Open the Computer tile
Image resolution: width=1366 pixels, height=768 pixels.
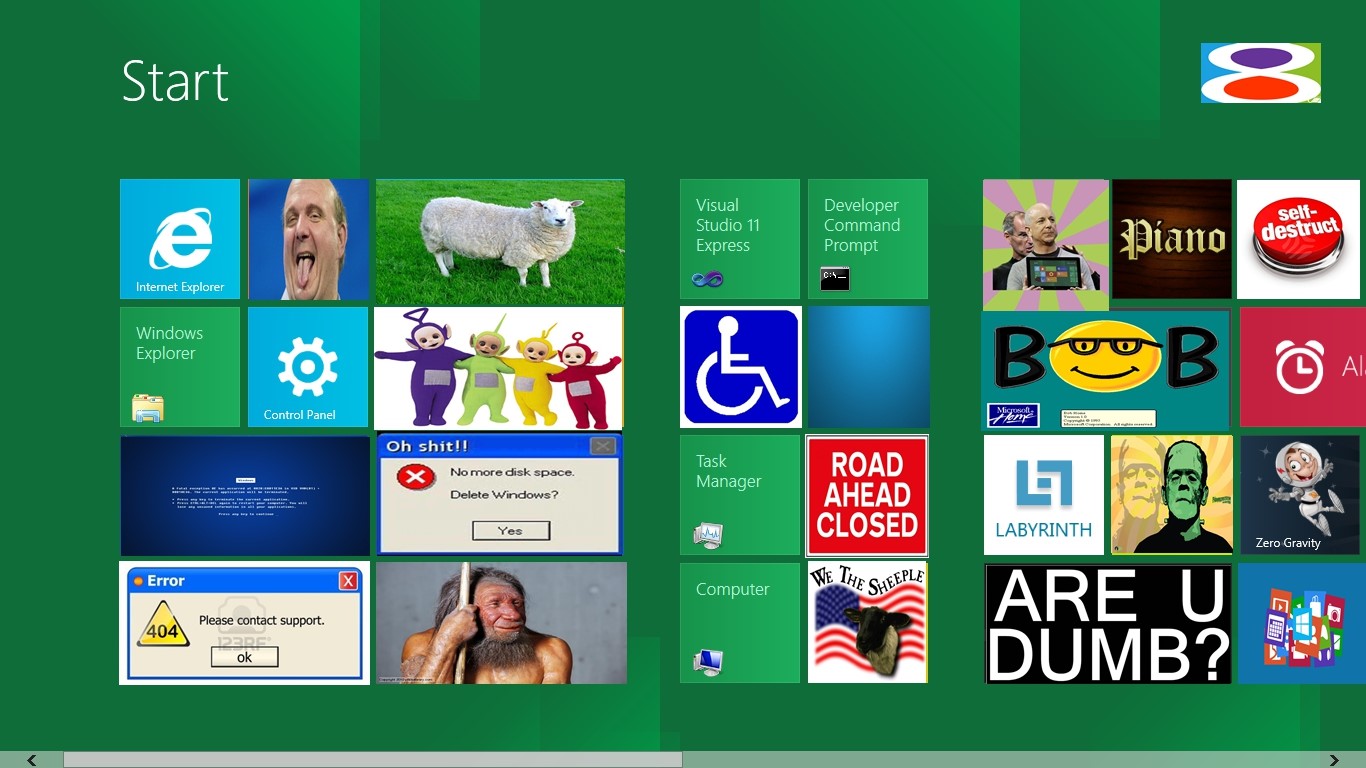point(740,623)
